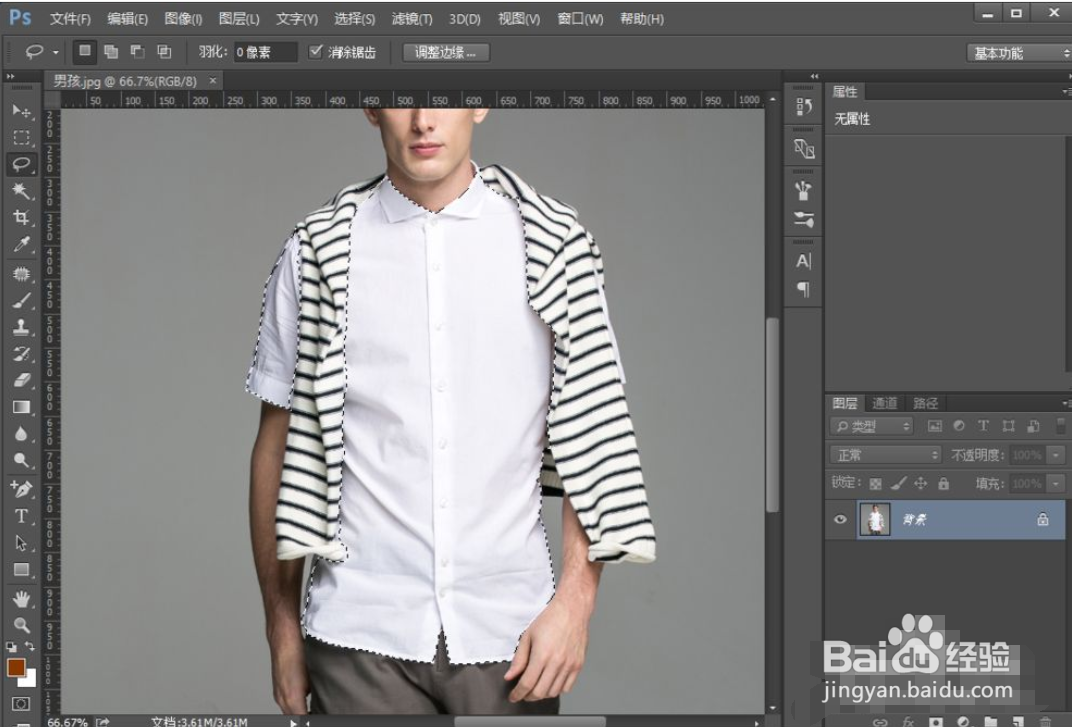Select the Eyedropper tool
Viewport: 1072px width, 727px height.
point(21,245)
